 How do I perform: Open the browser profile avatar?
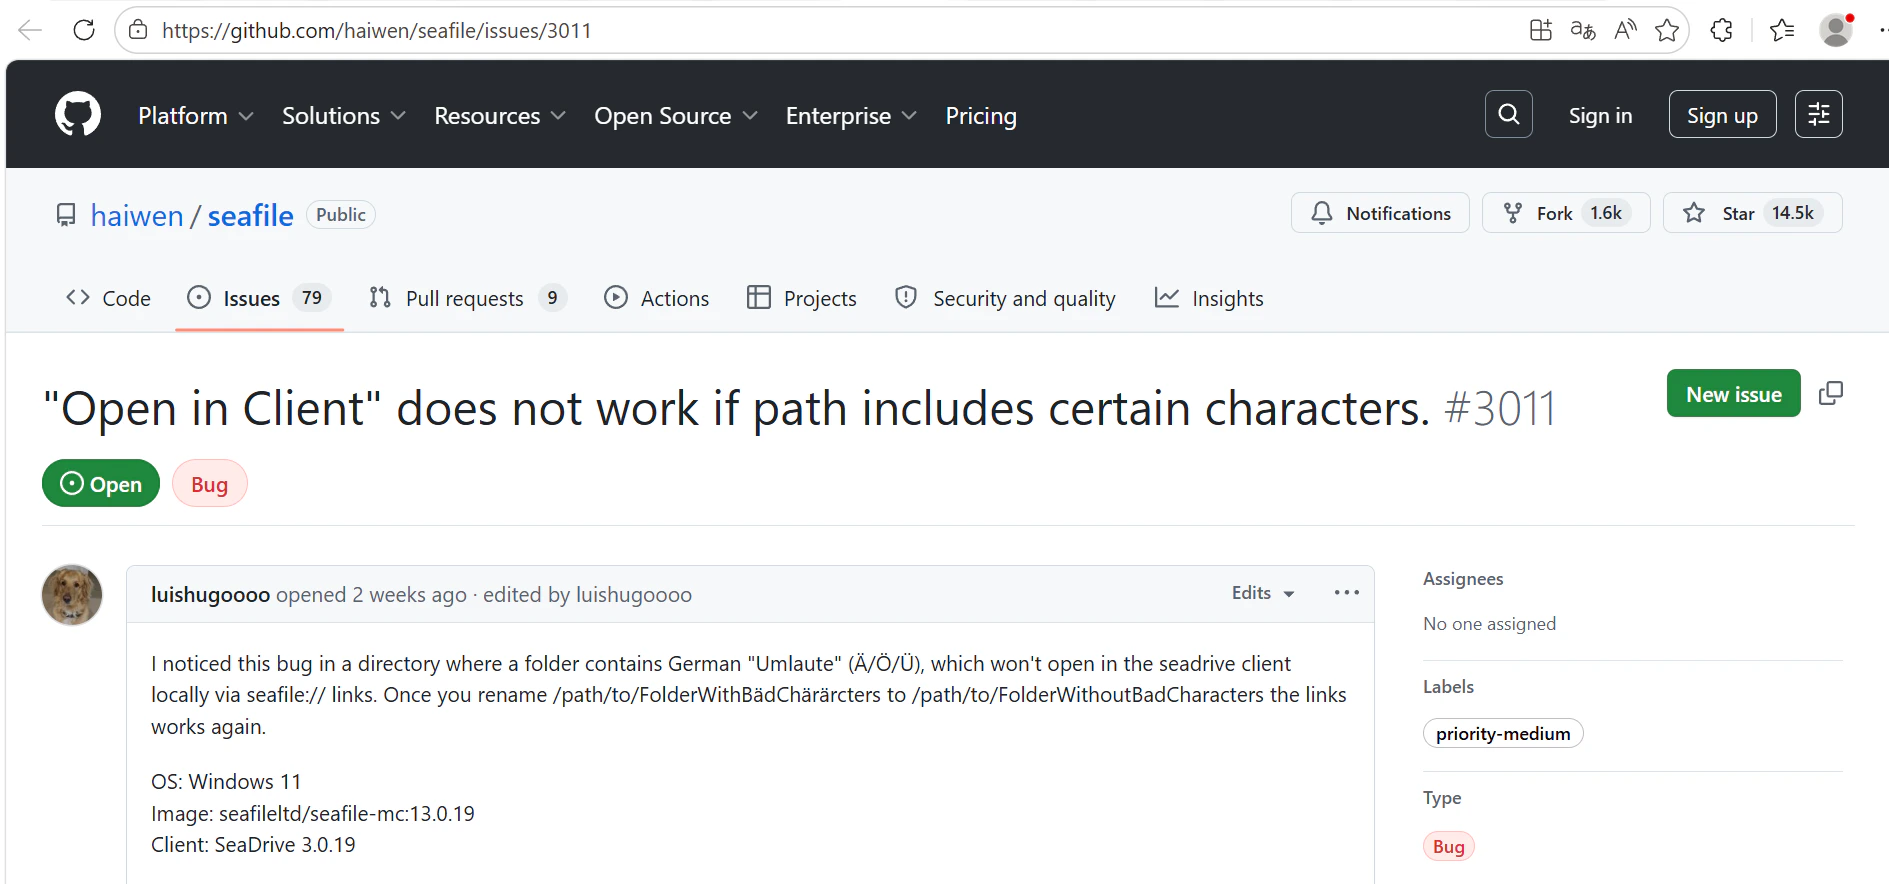pos(1836,30)
